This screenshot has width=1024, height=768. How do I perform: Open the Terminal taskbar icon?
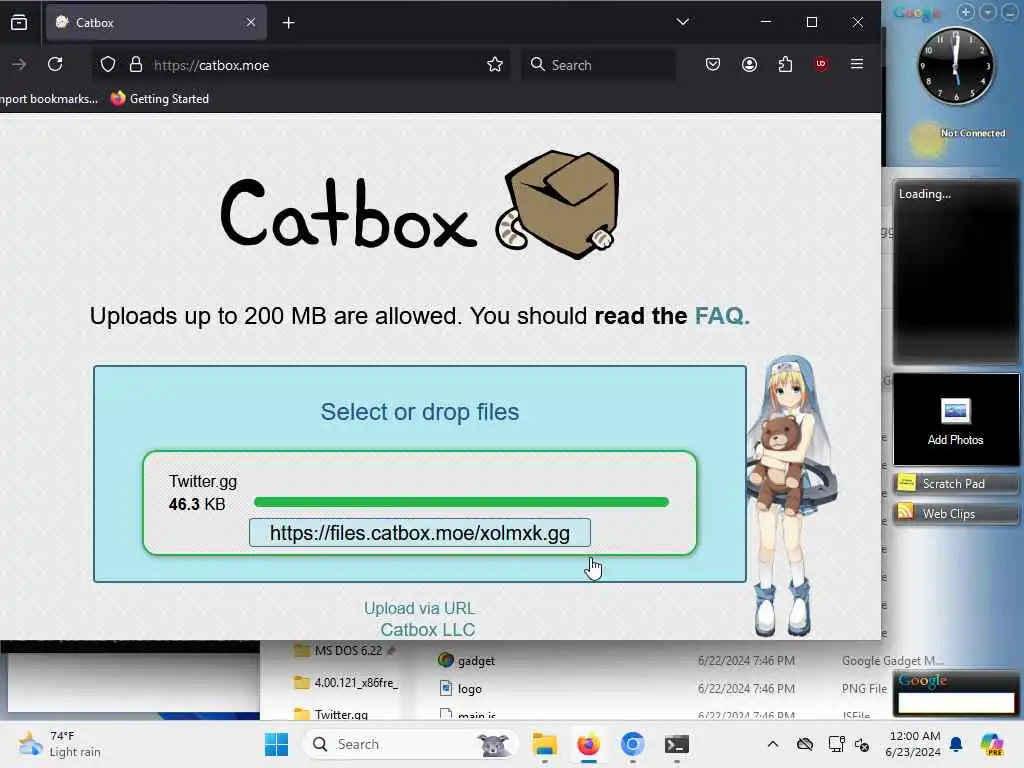pyautogui.click(x=677, y=744)
